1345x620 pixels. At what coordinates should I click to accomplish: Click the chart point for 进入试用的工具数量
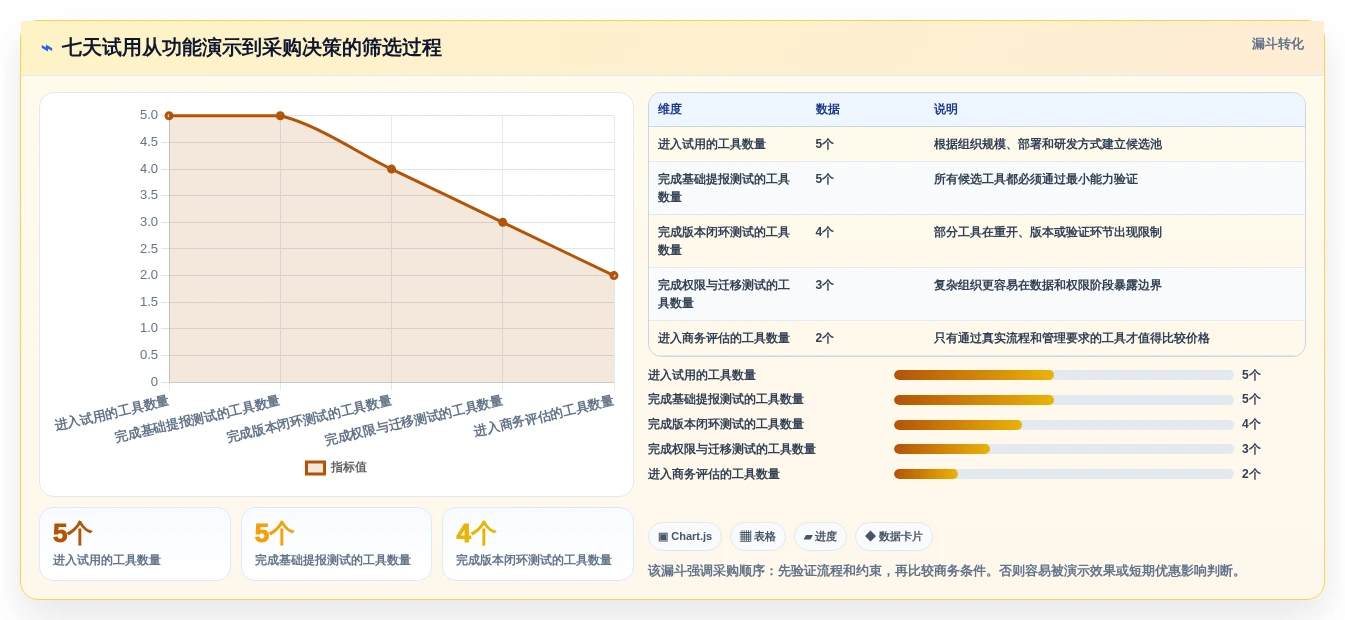click(x=169, y=116)
